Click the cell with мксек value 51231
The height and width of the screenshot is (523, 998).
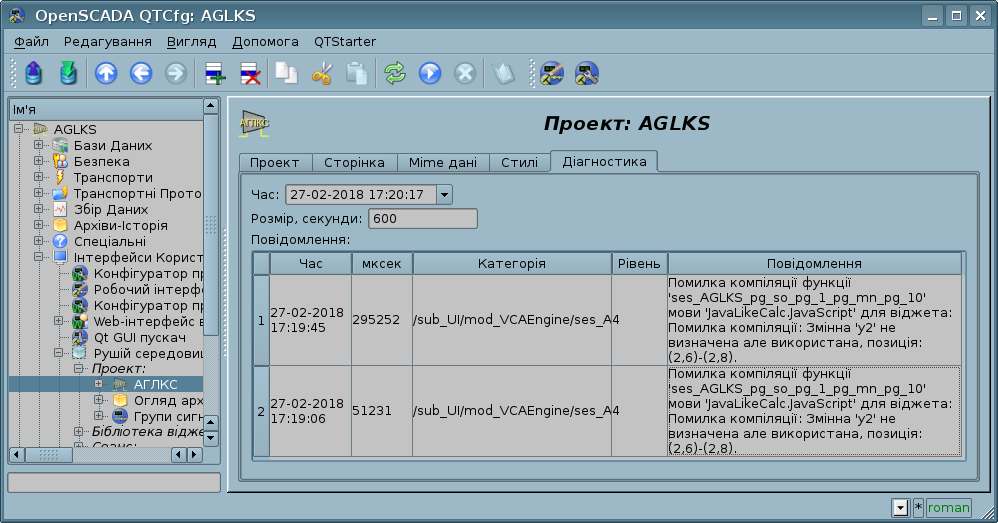tap(382, 411)
